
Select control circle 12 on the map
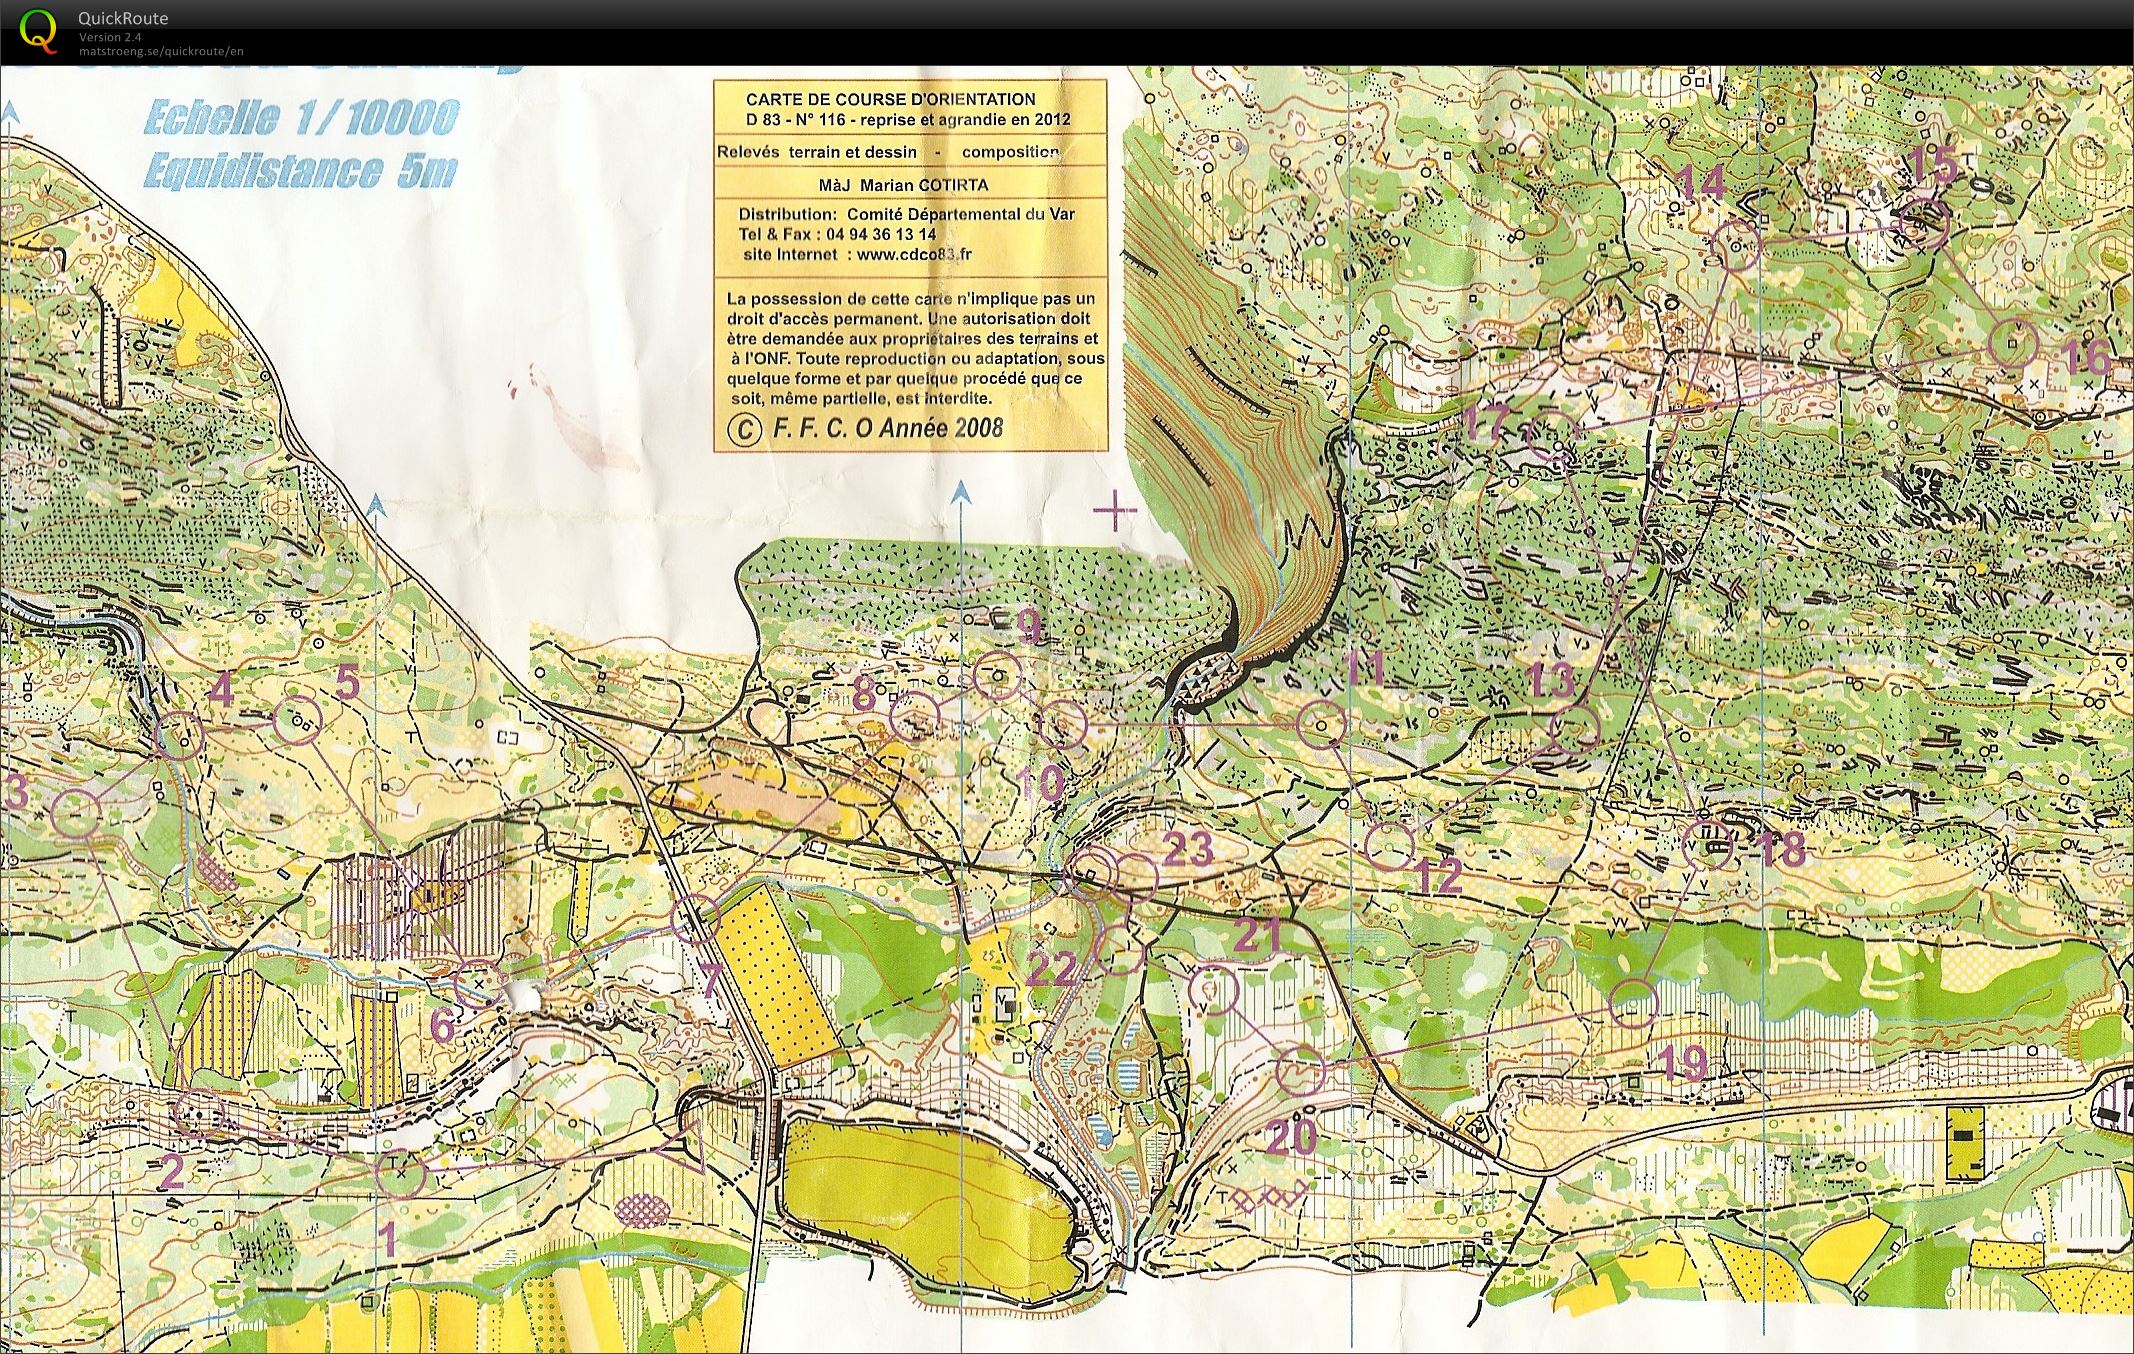[x=1389, y=846]
